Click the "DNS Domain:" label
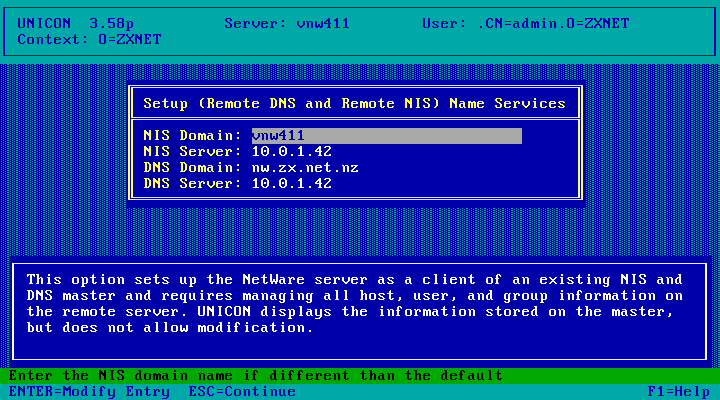This screenshot has width=720, height=400. coord(192,168)
